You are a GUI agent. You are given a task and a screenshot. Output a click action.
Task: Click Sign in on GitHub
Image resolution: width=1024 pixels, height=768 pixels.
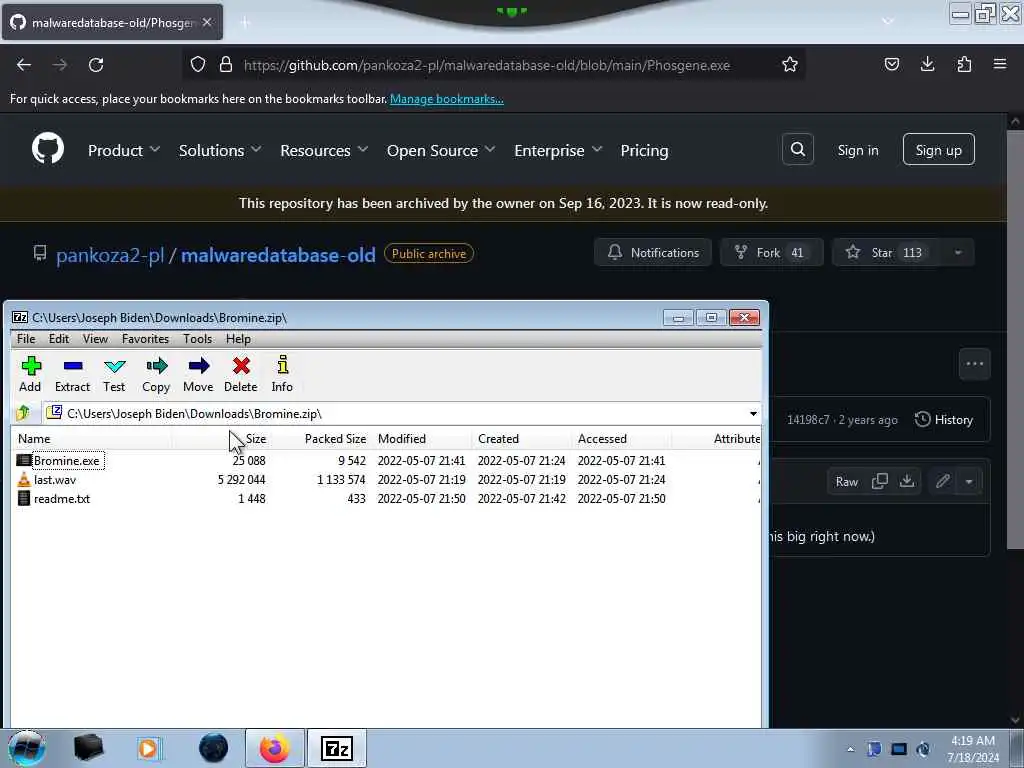point(857,150)
